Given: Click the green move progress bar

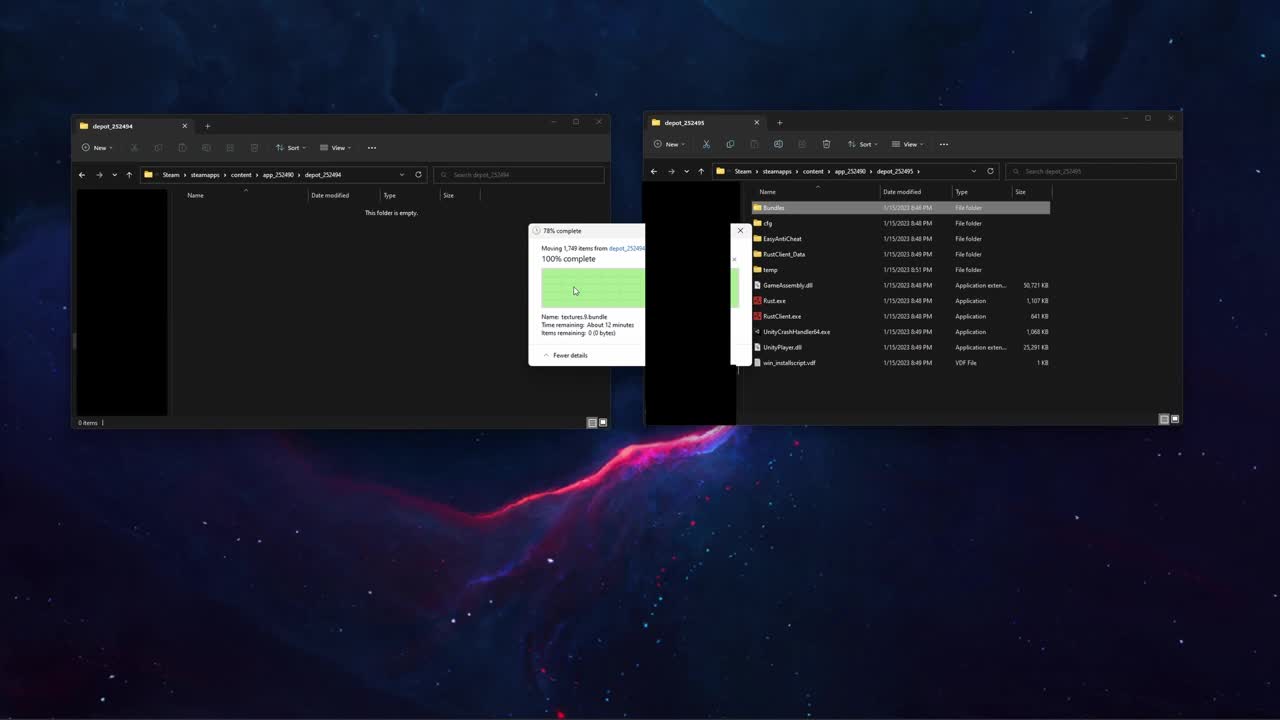Looking at the screenshot, I should pos(592,288).
